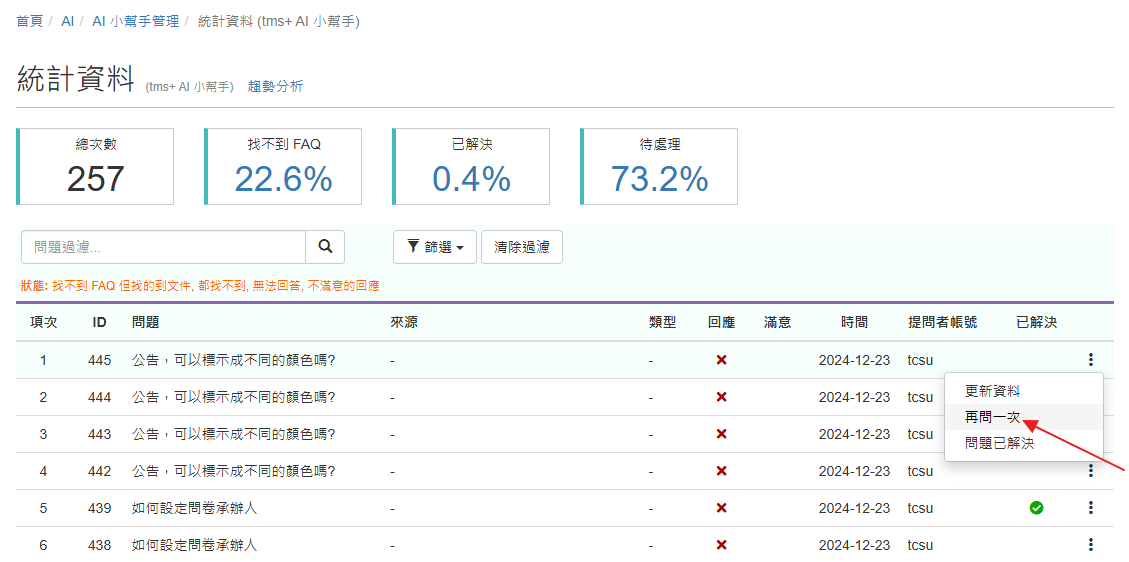1129x562 pixels.
Task: Open the three-dot menu for row ID 438
Action: click(1090, 545)
